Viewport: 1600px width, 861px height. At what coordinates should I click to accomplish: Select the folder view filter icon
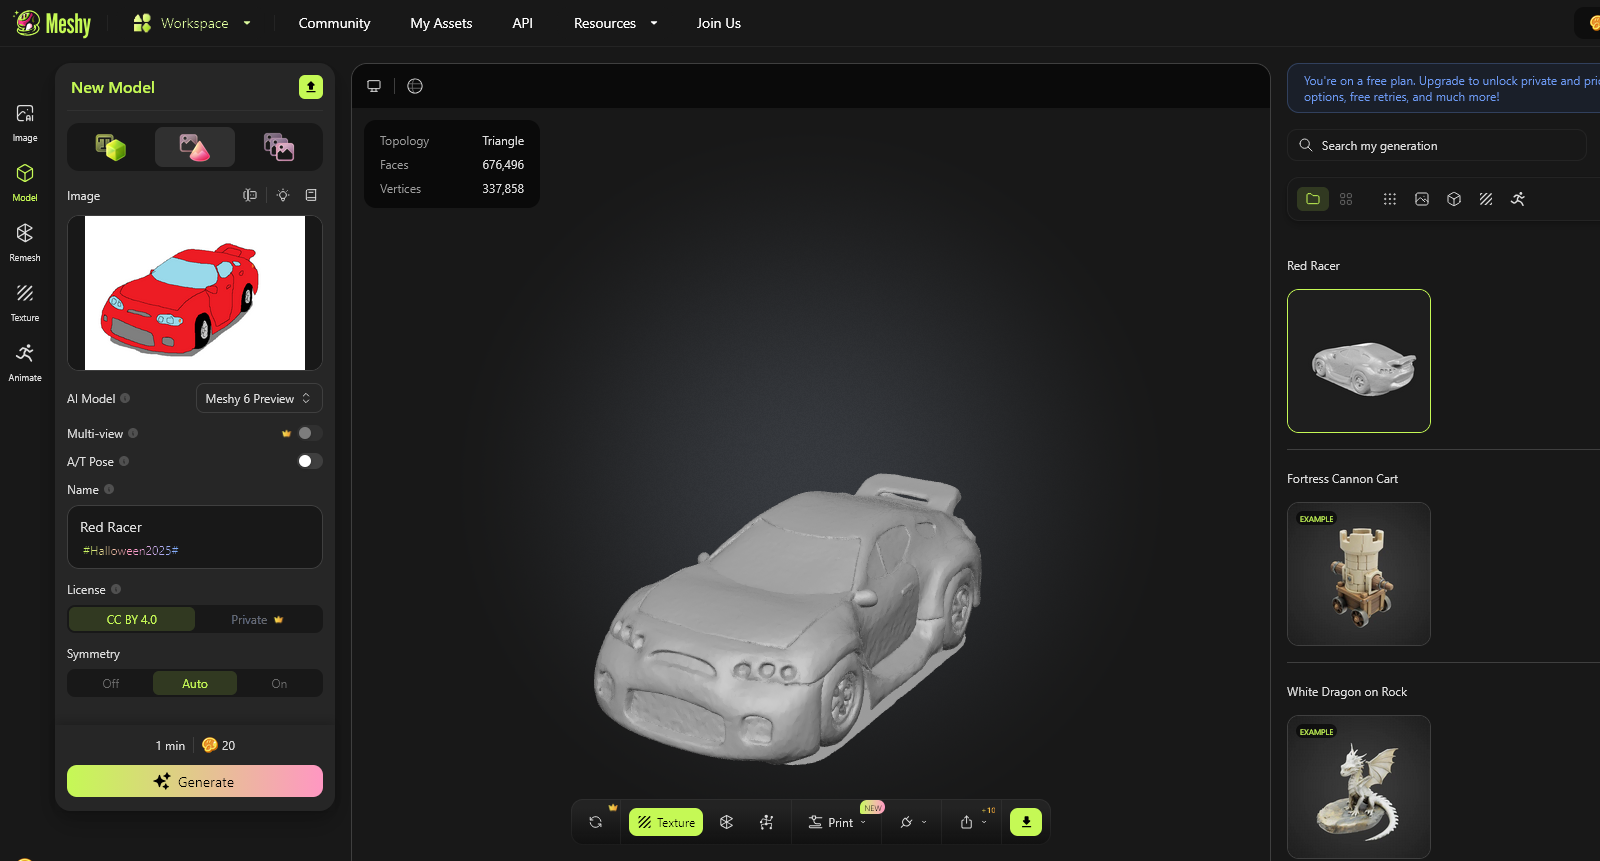1313,199
